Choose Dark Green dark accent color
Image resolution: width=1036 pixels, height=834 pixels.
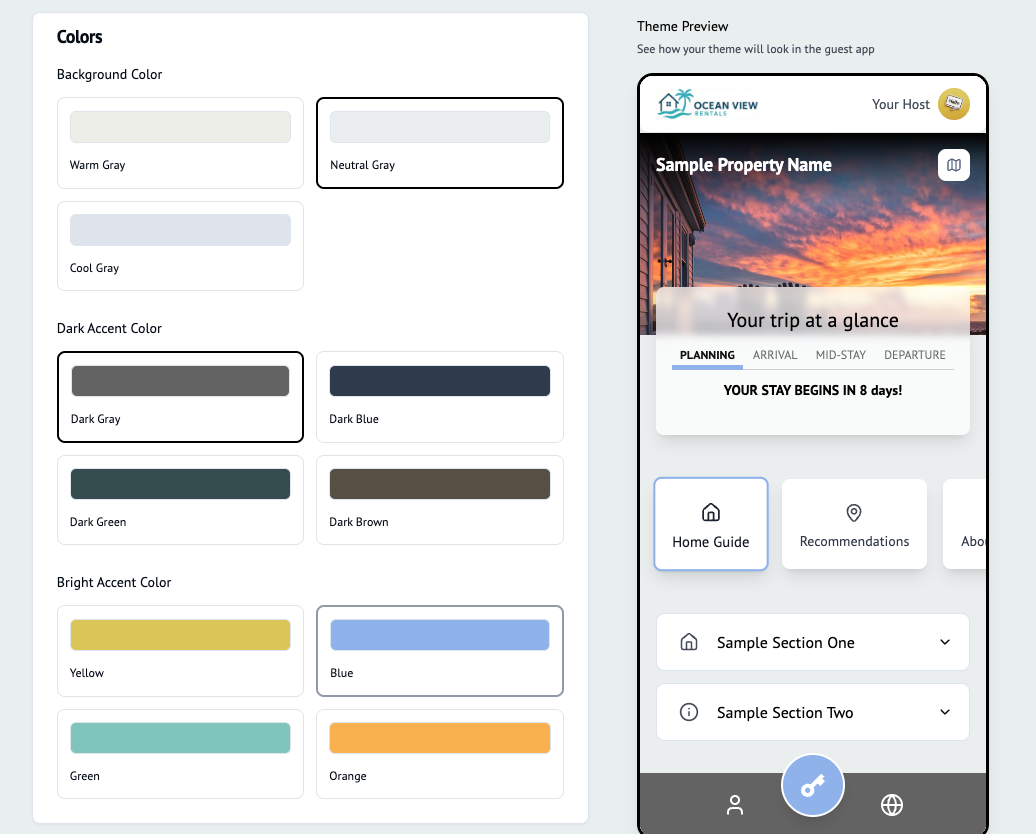(180, 500)
